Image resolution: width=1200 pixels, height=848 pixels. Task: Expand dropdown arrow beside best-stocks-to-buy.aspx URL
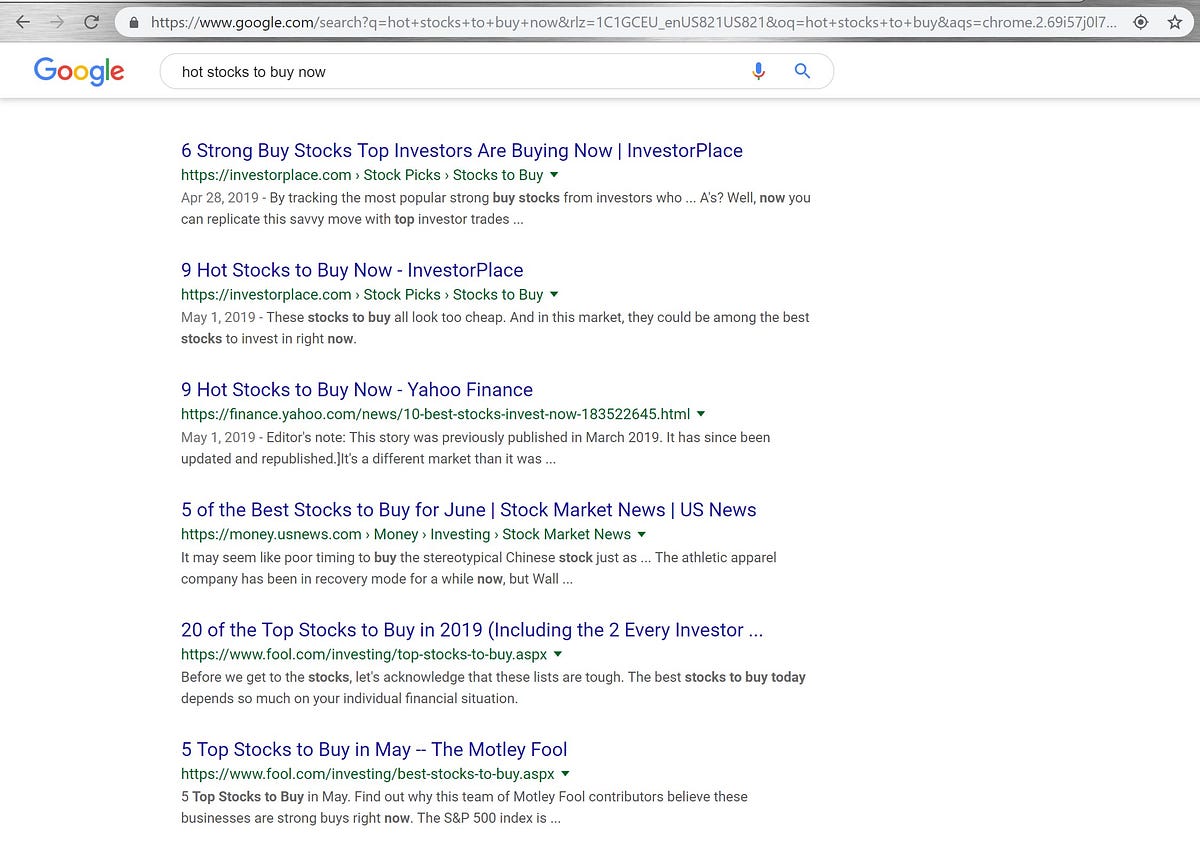point(566,775)
